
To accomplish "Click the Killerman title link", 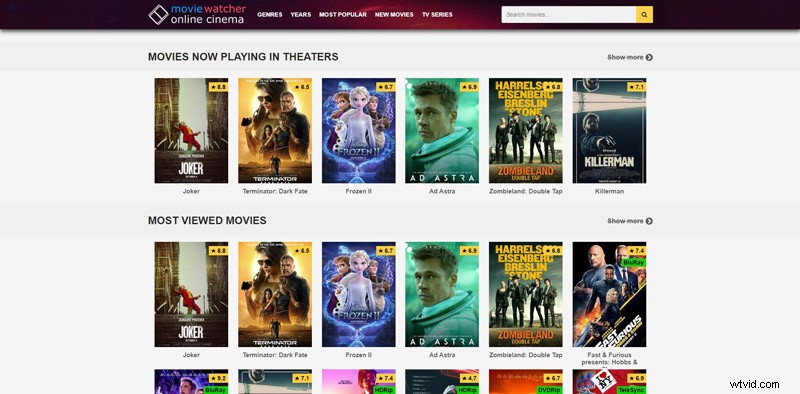I will point(610,191).
